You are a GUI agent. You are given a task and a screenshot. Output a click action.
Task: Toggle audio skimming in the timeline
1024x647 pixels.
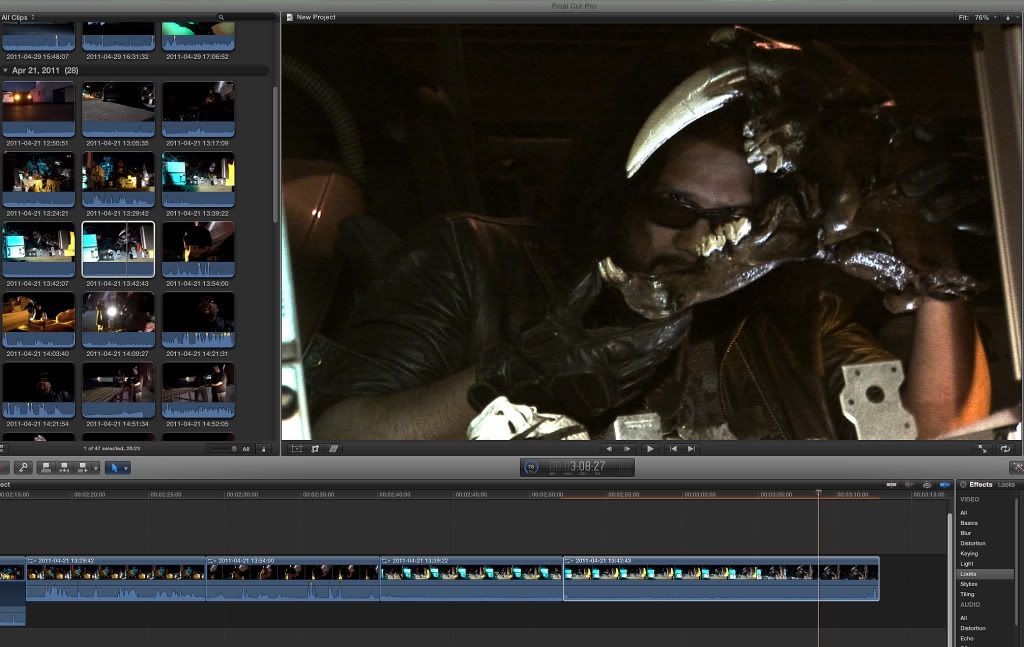click(909, 484)
